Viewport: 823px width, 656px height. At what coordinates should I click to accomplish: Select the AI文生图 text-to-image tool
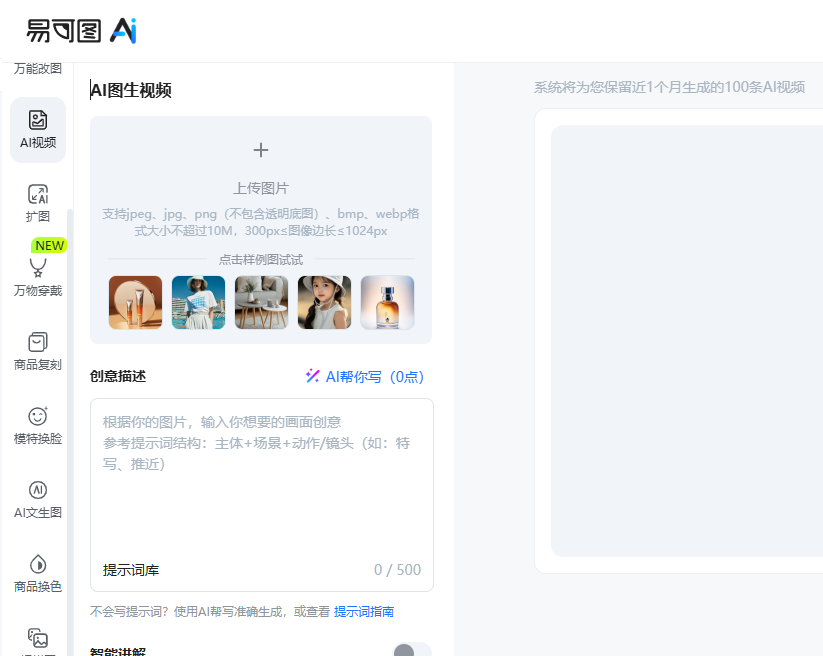pyautogui.click(x=38, y=499)
